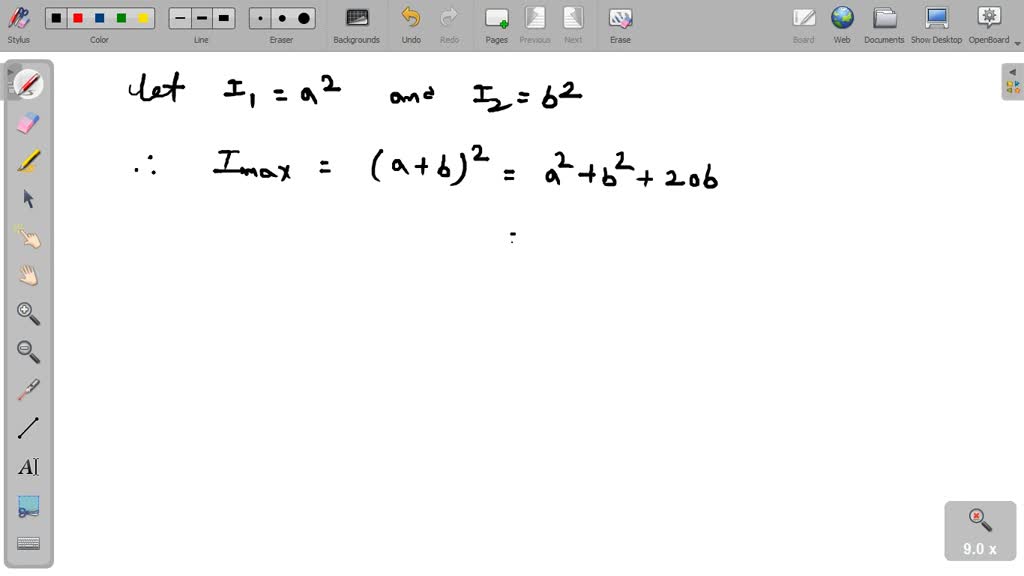Select the Eraser tool in the left sidebar
This screenshot has height=576, width=1024.
tap(27, 122)
